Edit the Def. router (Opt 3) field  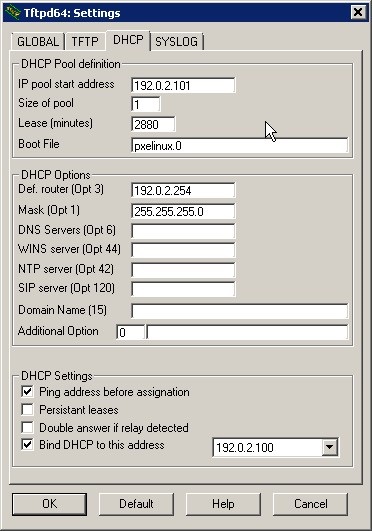point(183,190)
